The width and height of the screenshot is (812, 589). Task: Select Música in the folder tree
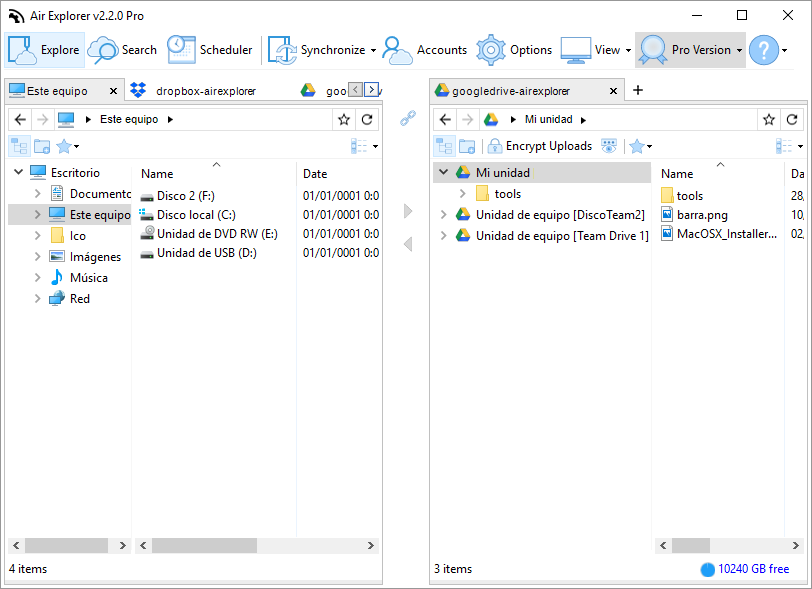tap(89, 278)
